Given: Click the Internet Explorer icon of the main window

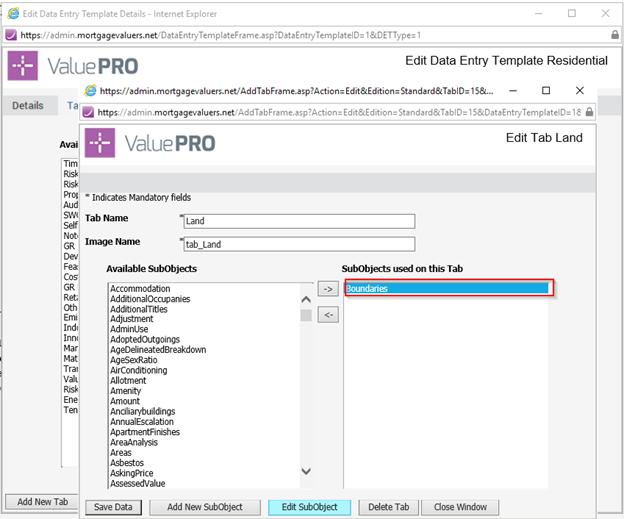Looking at the screenshot, I should pyautogui.click(x=13, y=14).
